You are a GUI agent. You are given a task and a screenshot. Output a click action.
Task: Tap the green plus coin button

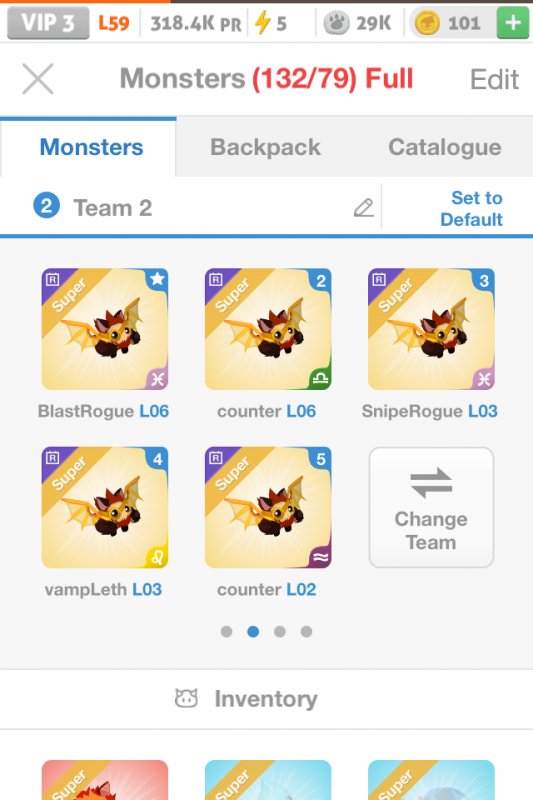(x=513, y=23)
